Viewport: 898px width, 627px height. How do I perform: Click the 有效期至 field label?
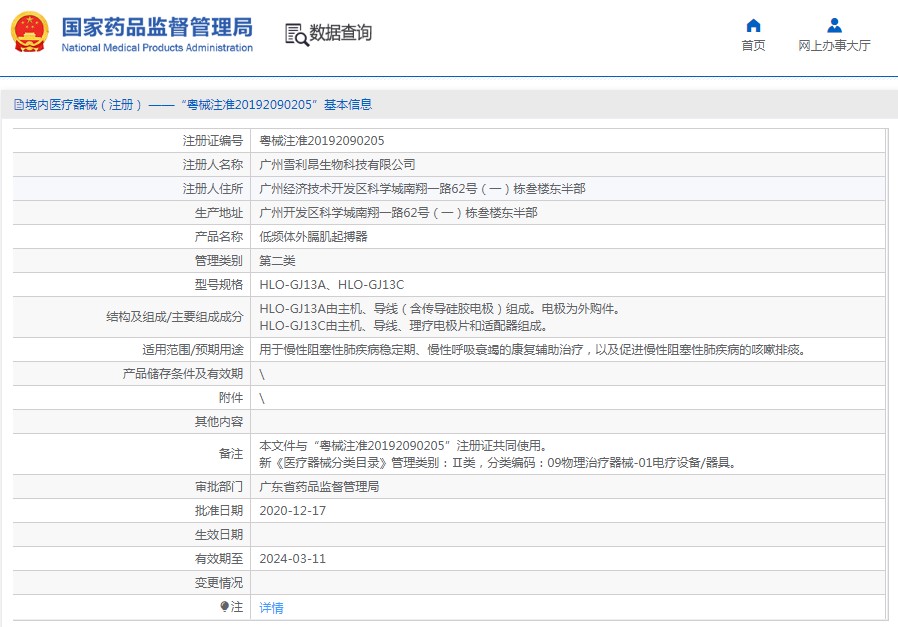(219, 559)
